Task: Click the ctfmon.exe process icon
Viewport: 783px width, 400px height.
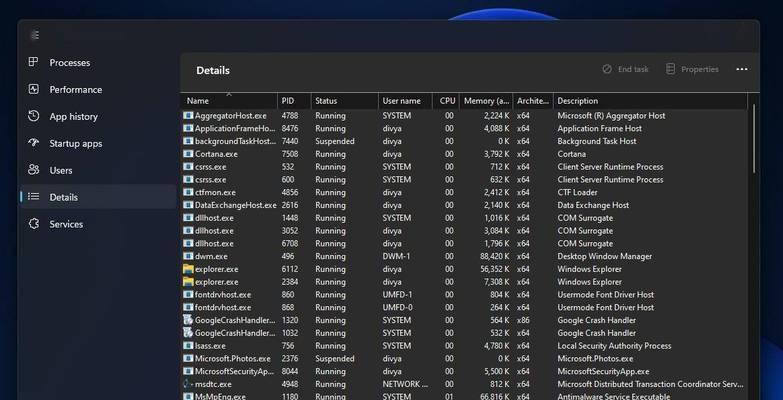Action: [x=188, y=192]
